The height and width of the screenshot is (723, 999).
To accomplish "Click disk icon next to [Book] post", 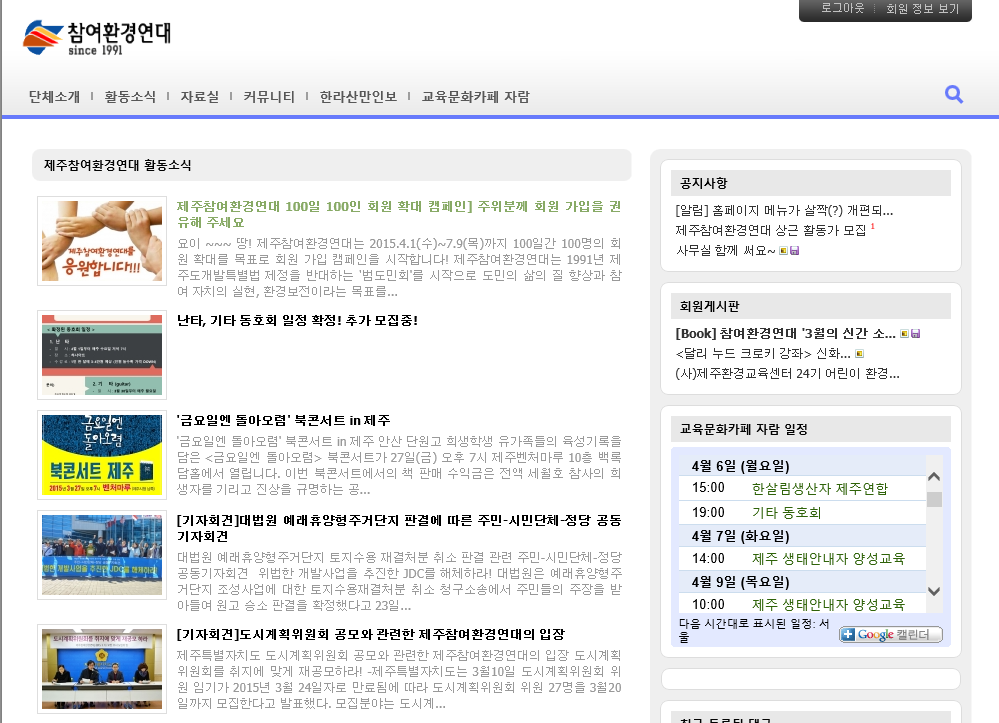I will click(916, 333).
